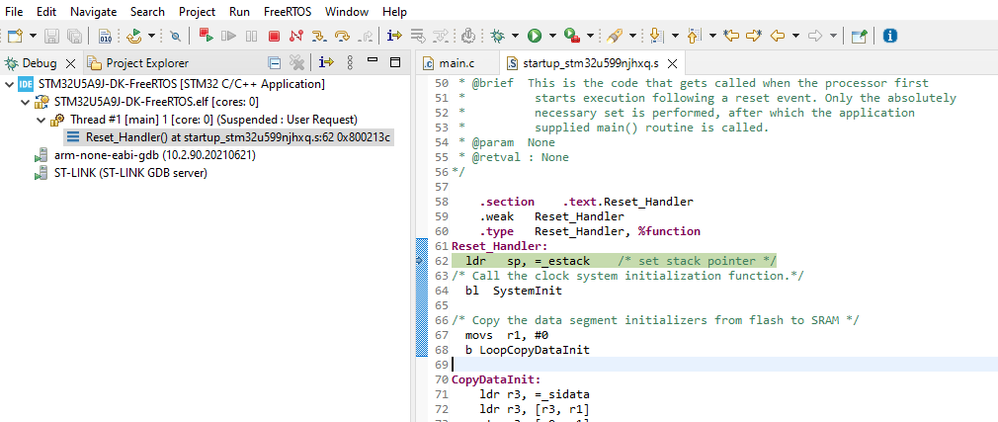Click the Save icon in toolbar
This screenshot has height=422, width=998.
pos(52,36)
